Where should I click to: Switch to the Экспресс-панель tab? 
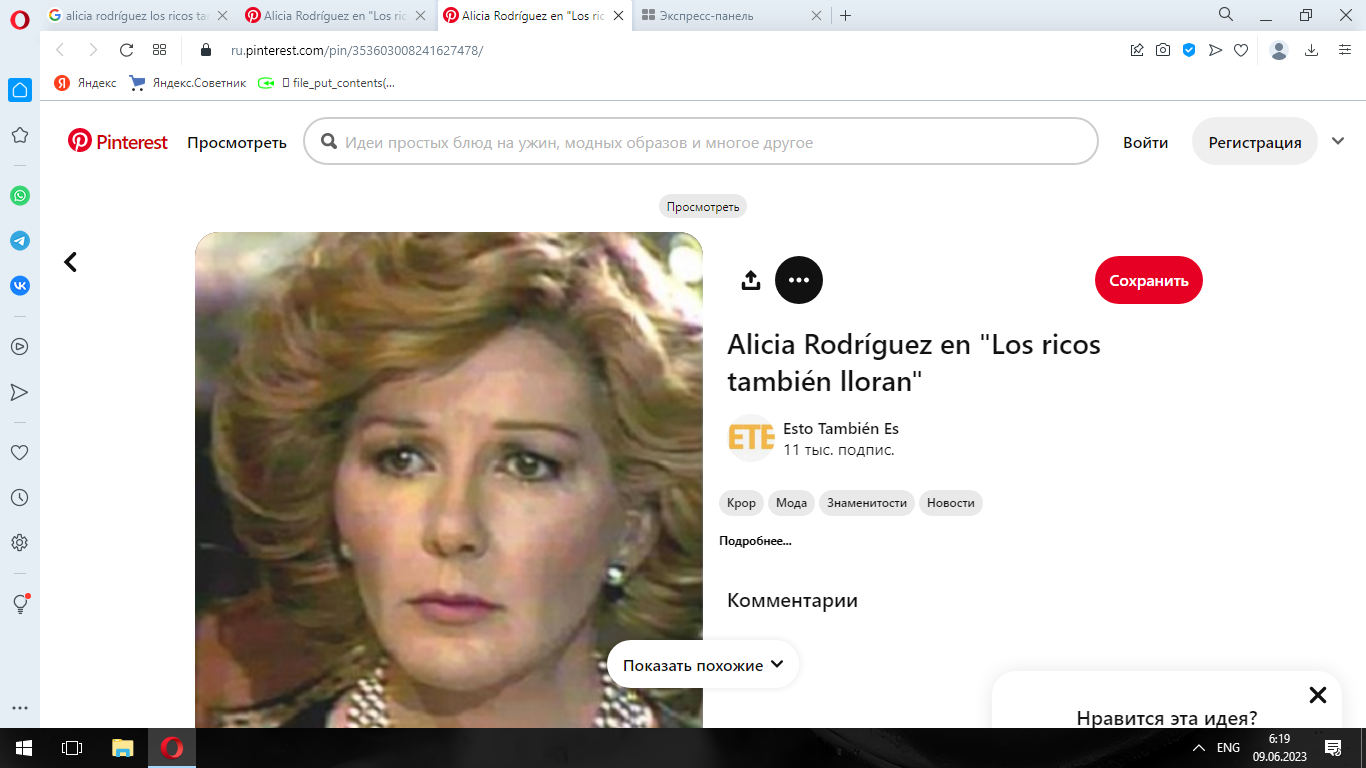click(x=732, y=16)
